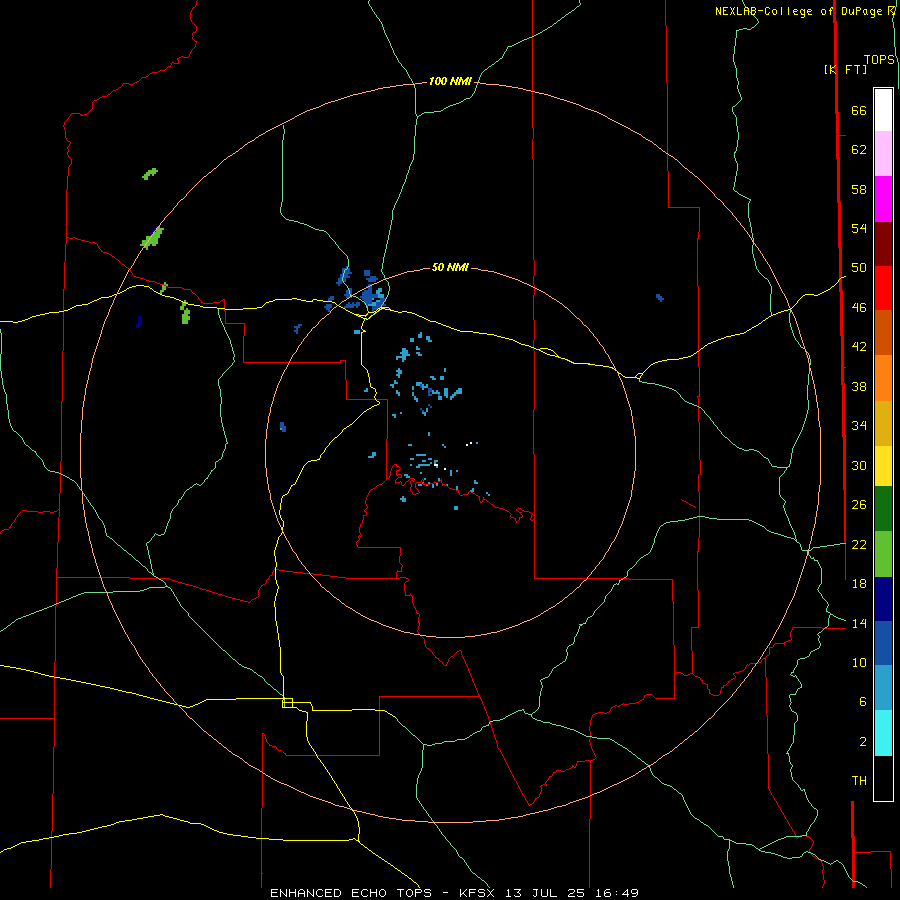Select the bright red legend swatch
Screen dimensions: 900x900
pyautogui.click(x=883, y=288)
